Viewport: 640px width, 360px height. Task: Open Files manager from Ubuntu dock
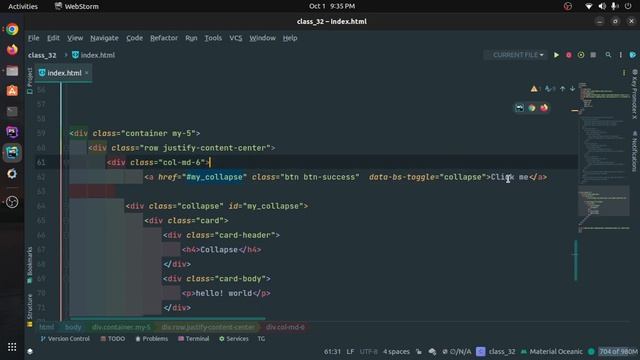[x=12, y=71]
